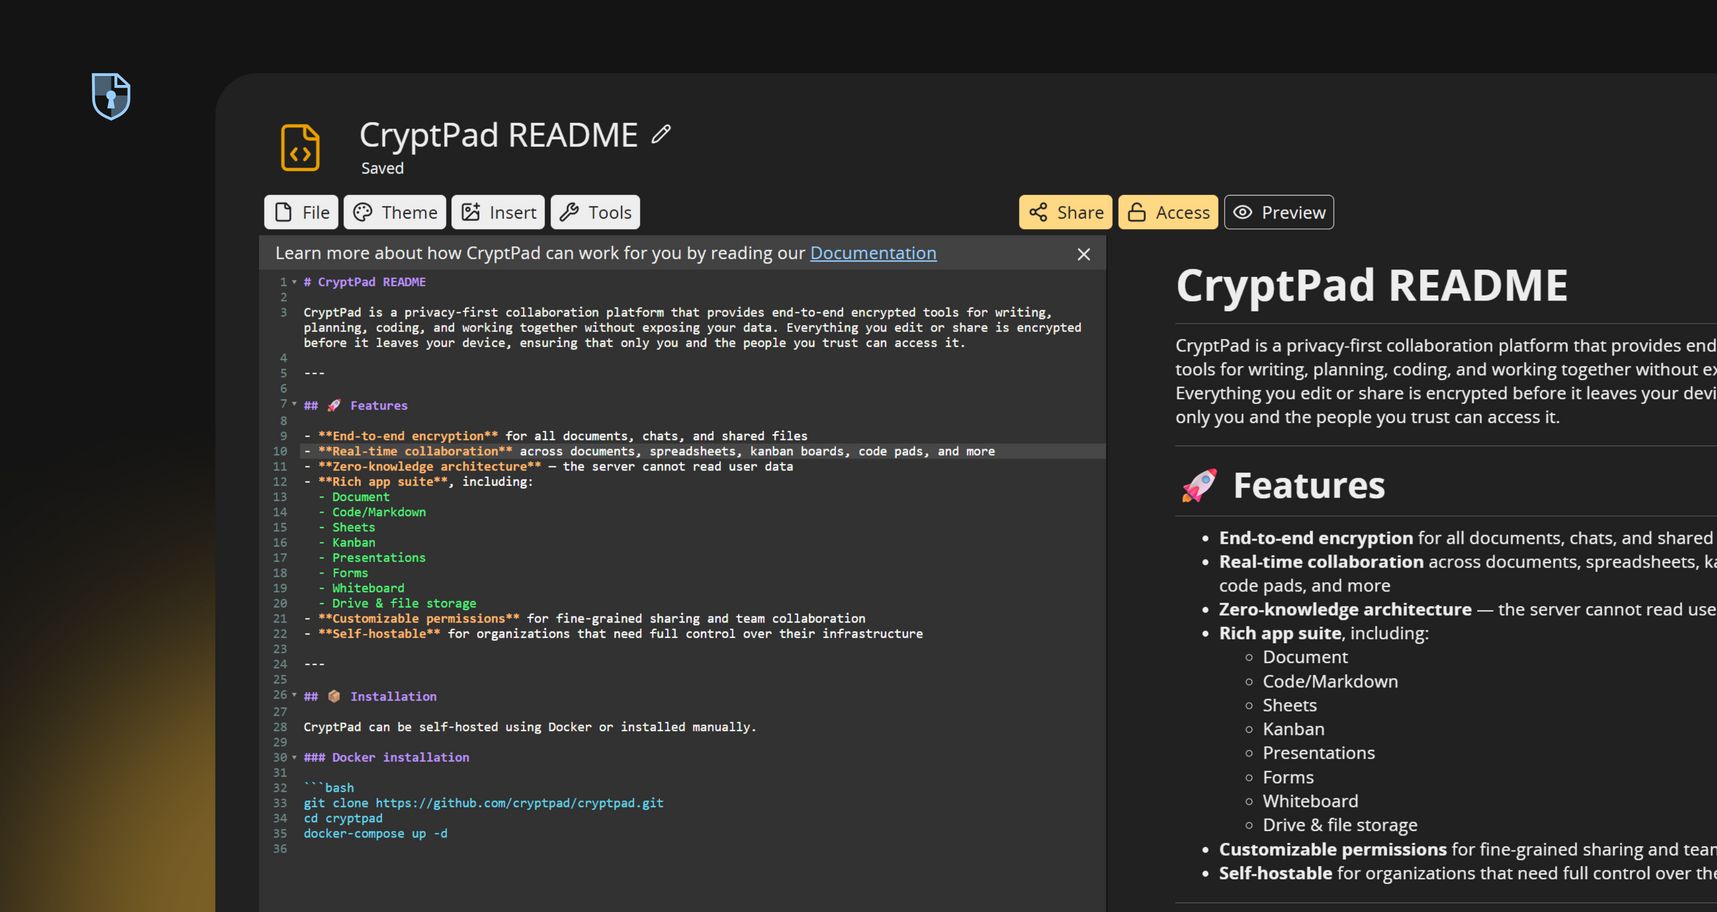Click the Share button
The image size is (1717, 912).
point(1065,212)
